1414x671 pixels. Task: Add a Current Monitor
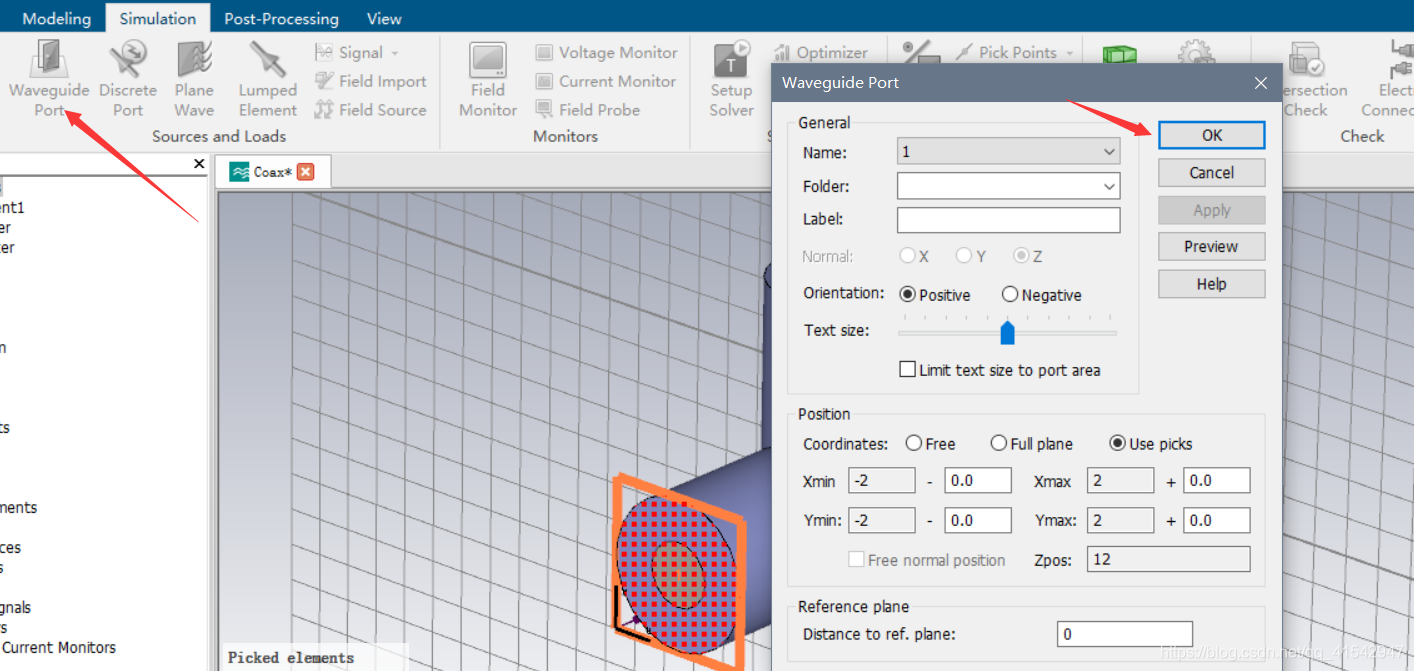(x=606, y=81)
